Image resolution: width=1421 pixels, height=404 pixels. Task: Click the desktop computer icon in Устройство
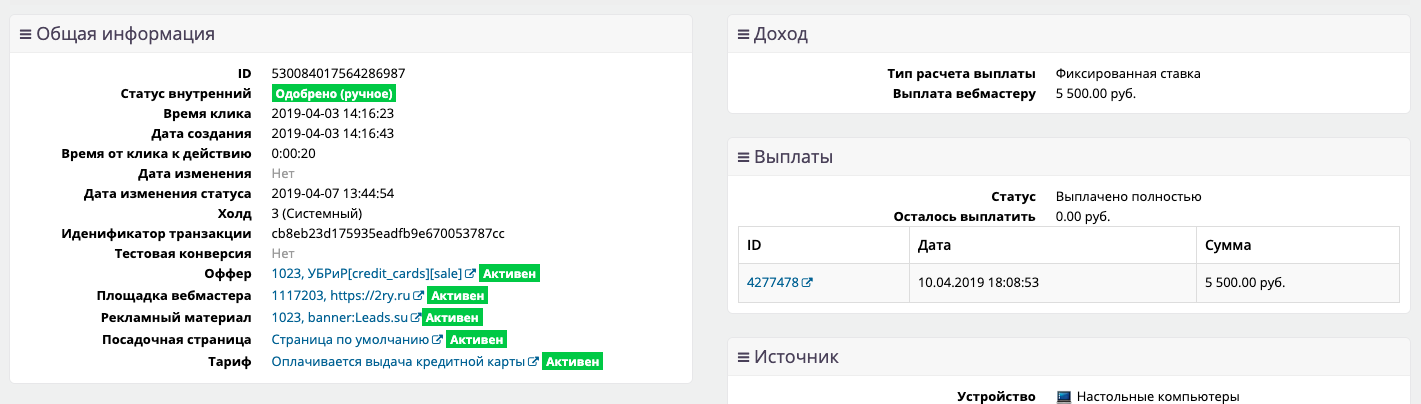coord(1064,397)
